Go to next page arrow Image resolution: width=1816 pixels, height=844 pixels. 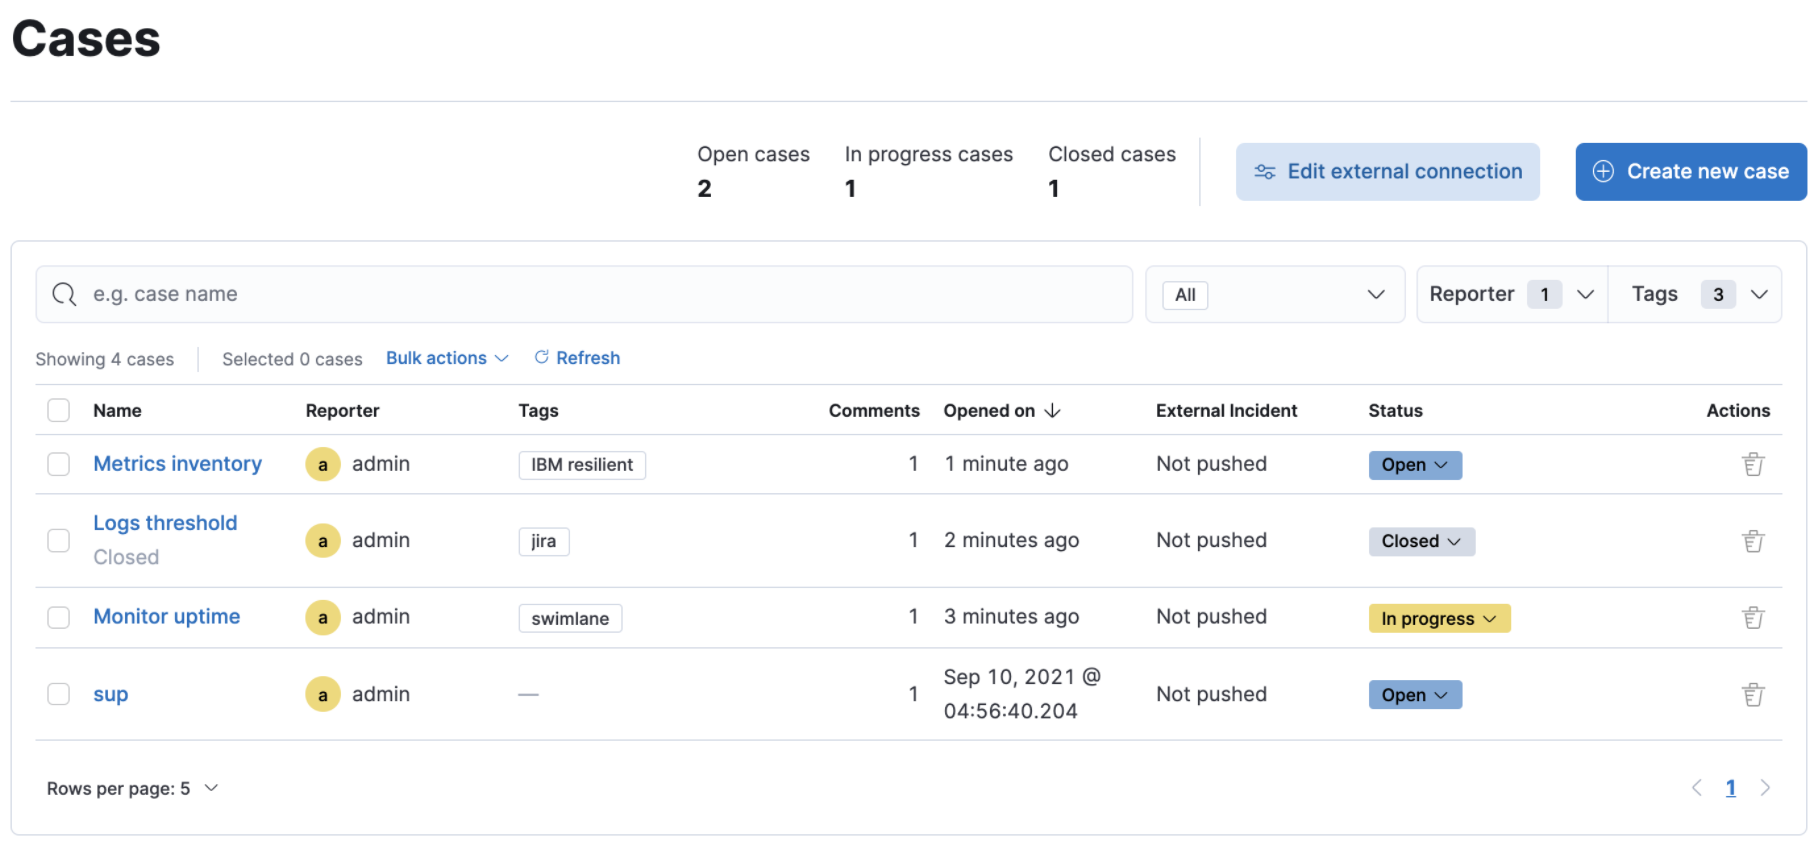coord(1765,788)
